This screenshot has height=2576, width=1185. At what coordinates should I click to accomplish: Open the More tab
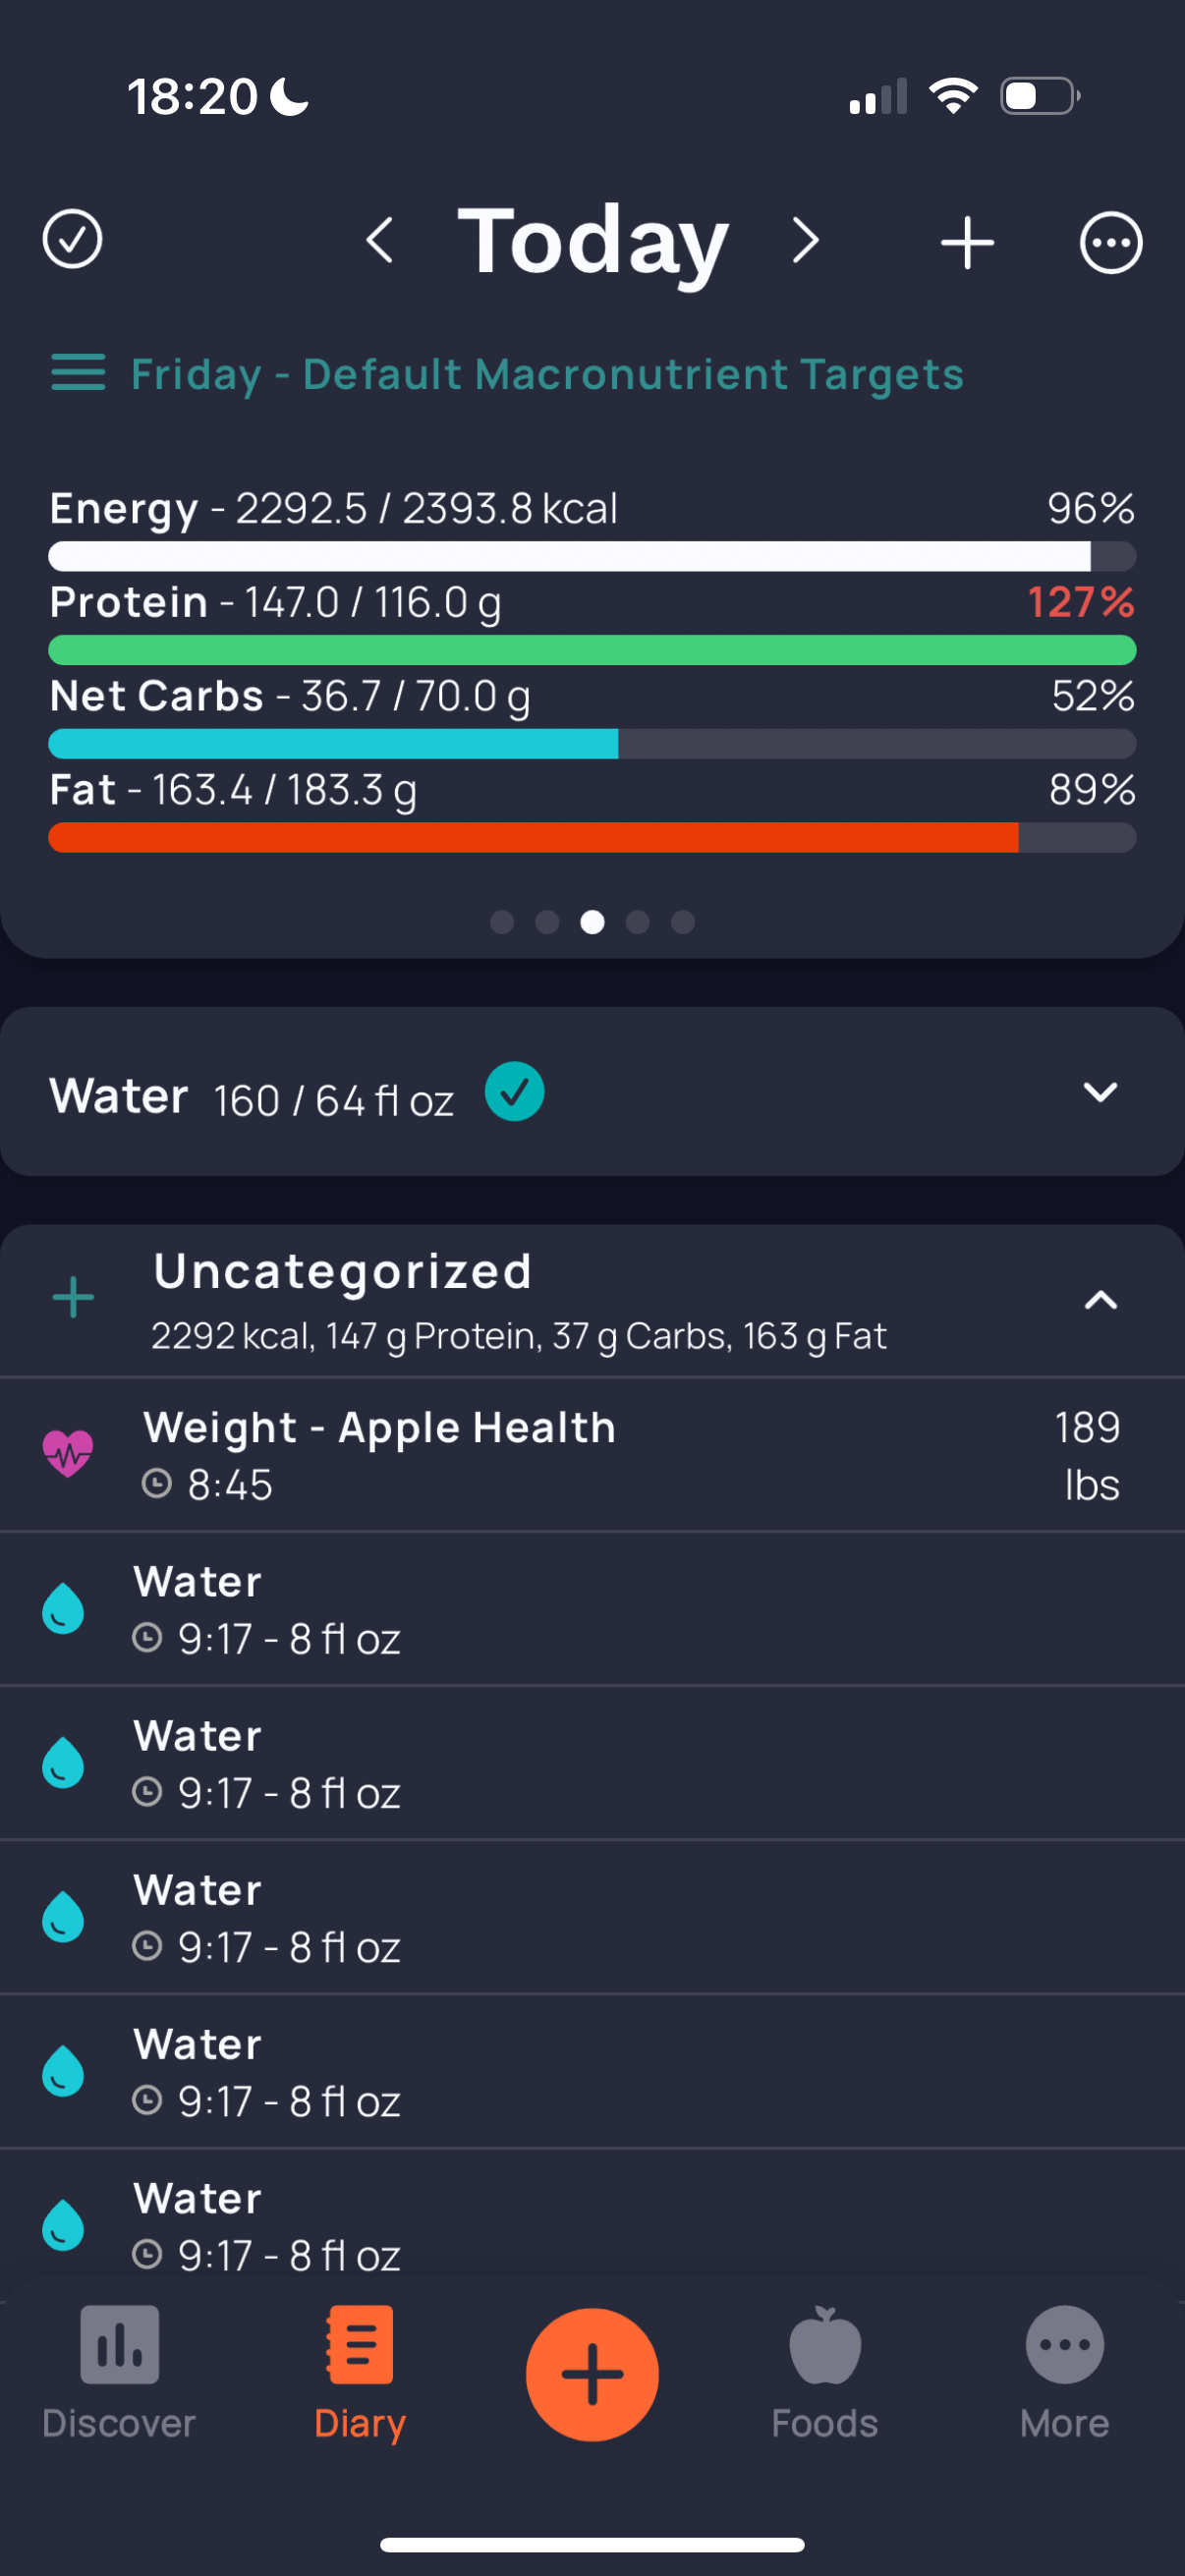(x=1064, y=2374)
